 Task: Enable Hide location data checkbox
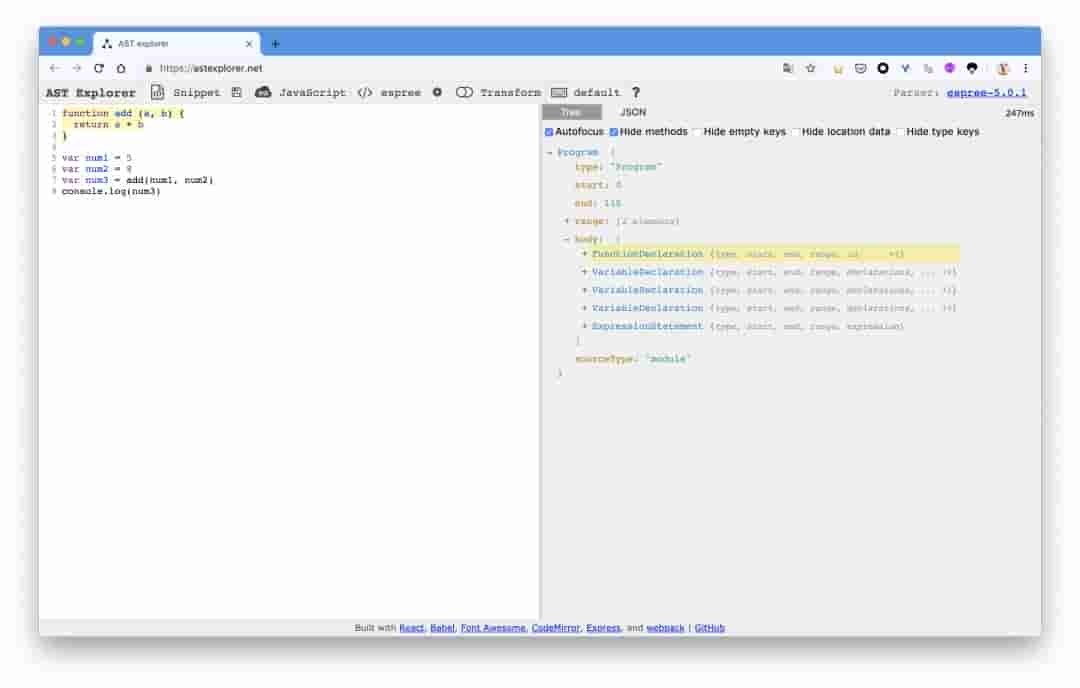click(796, 132)
